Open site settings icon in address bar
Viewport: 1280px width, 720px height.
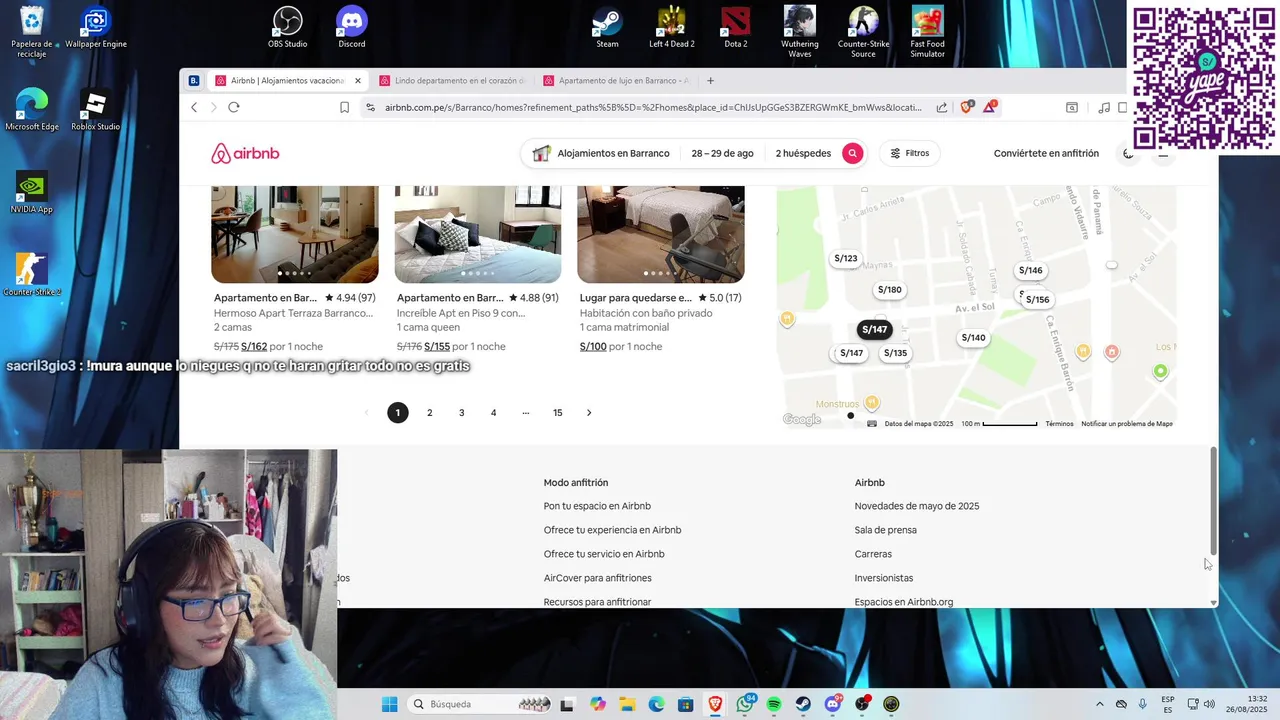(x=370, y=107)
